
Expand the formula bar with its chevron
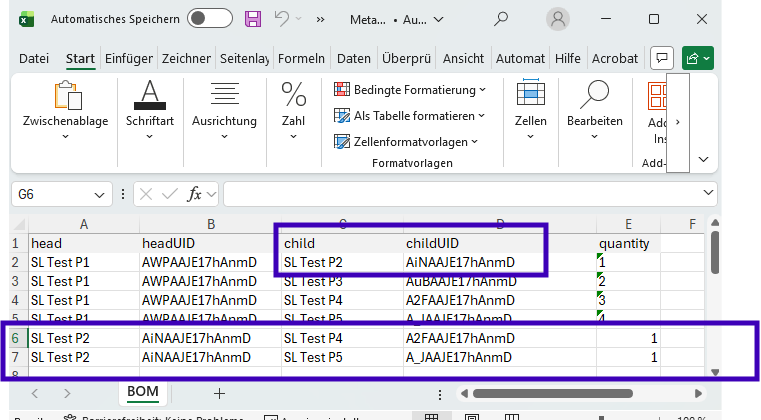708,193
